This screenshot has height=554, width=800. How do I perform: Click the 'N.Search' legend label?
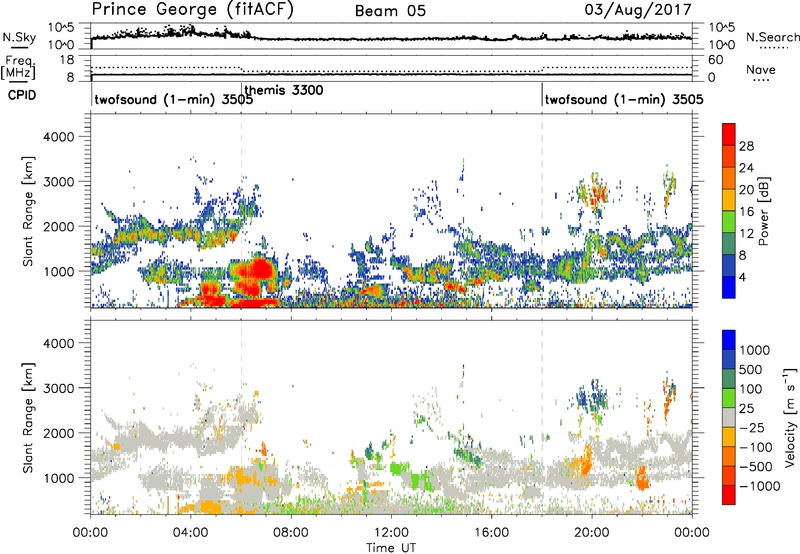773,37
